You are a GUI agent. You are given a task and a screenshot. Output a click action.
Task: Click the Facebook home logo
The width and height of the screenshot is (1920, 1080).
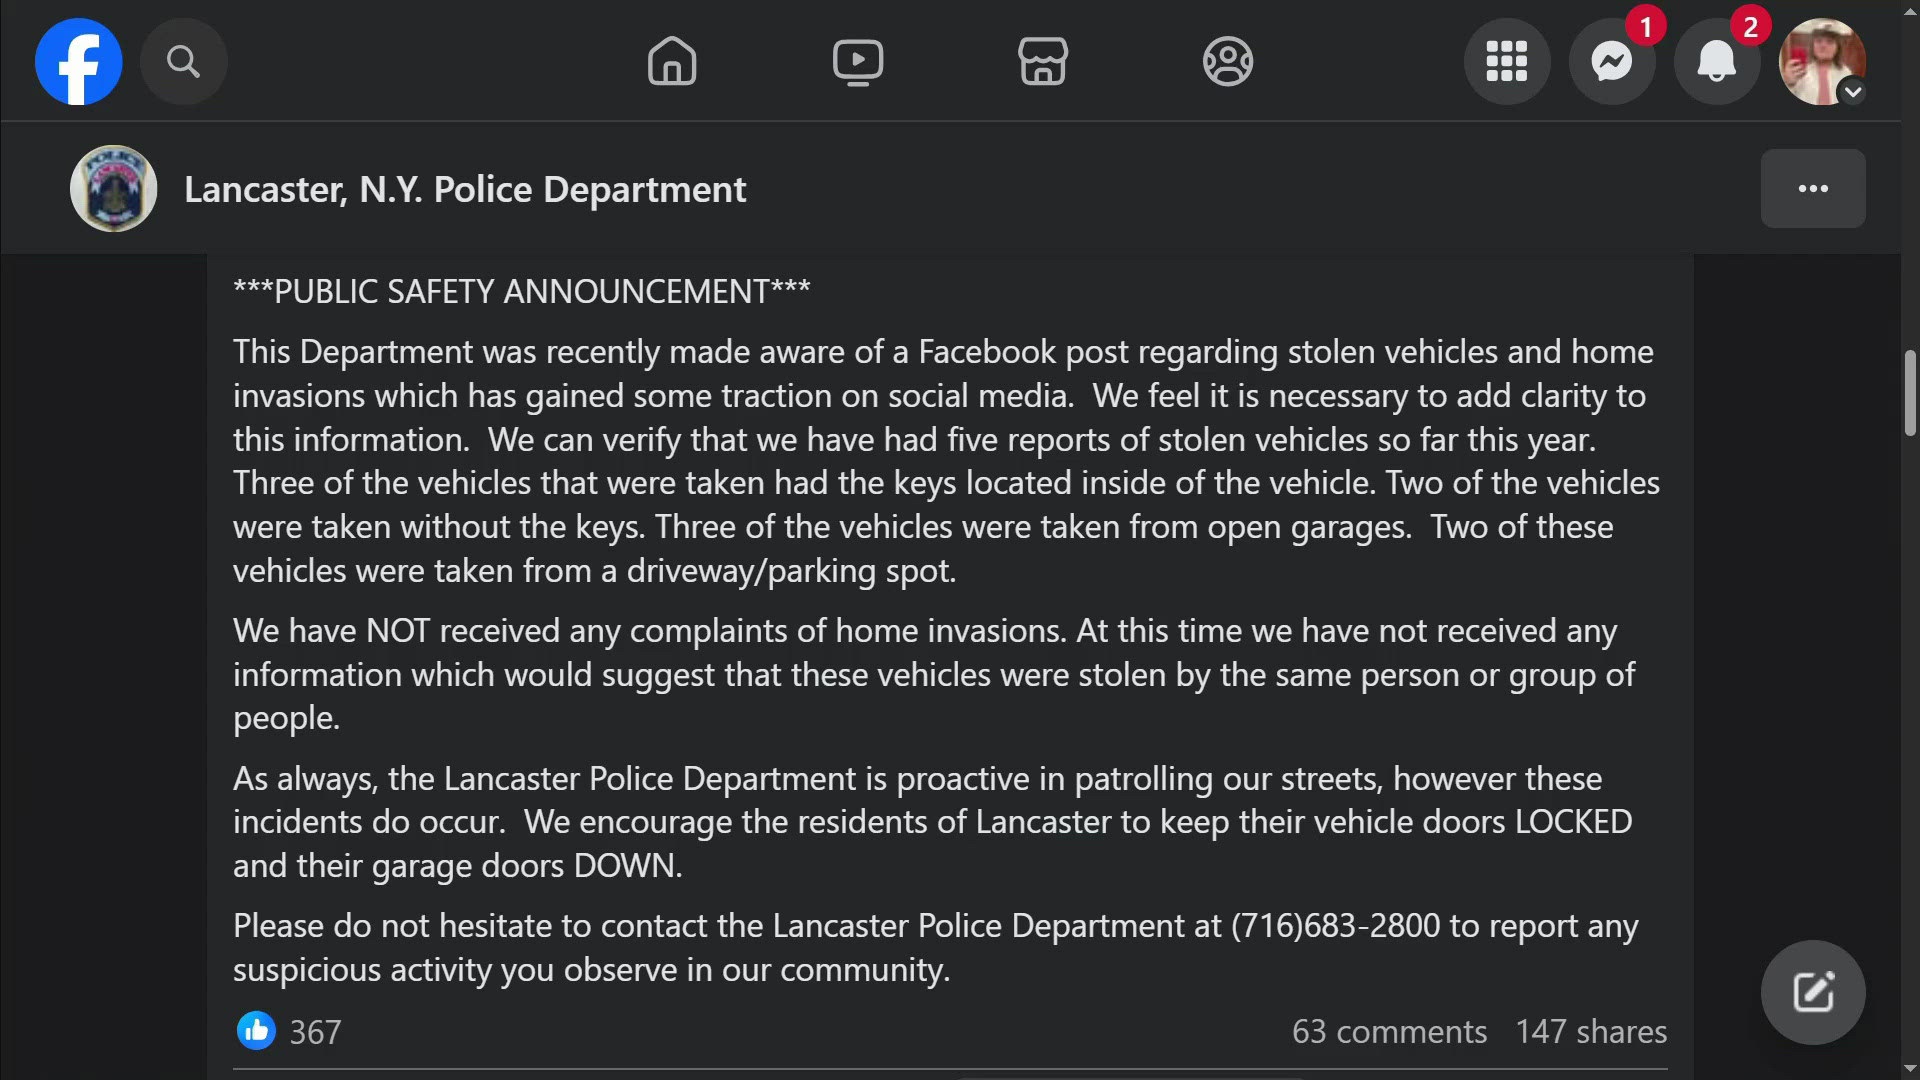[x=78, y=61]
